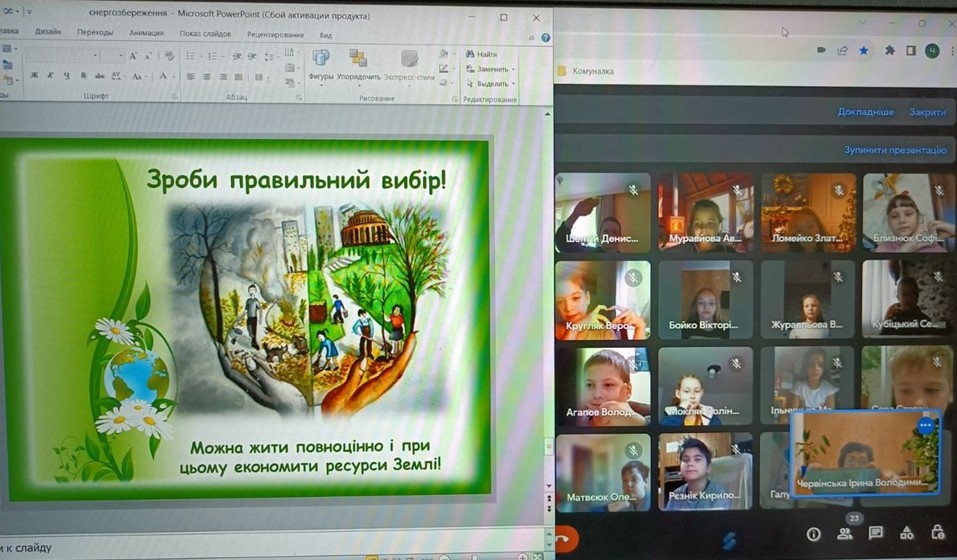
Task: Open meeting details info icon in Meet
Action: point(814,534)
